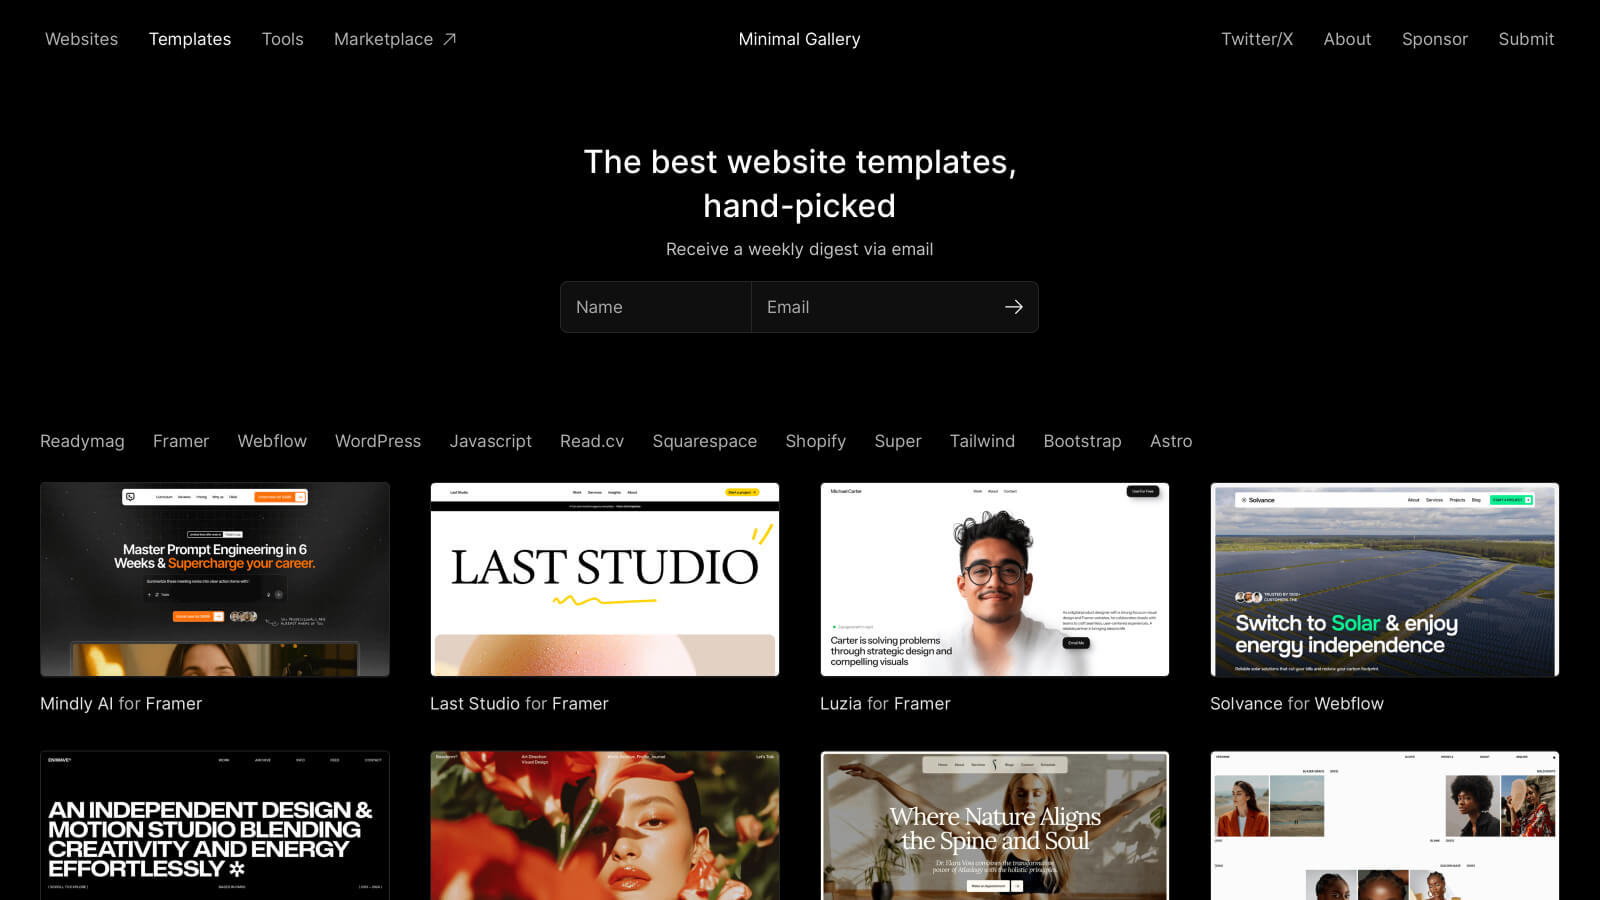Filter templates by Readymag
This screenshot has height=900, width=1600.
(x=82, y=441)
